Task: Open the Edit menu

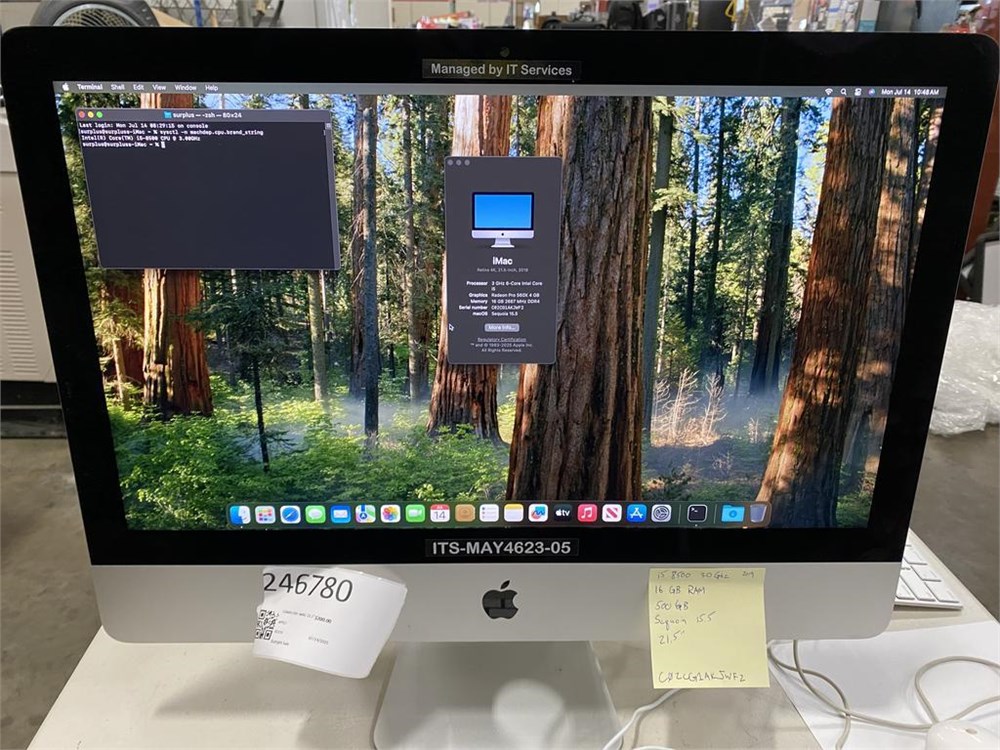Action: (x=138, y=87)
